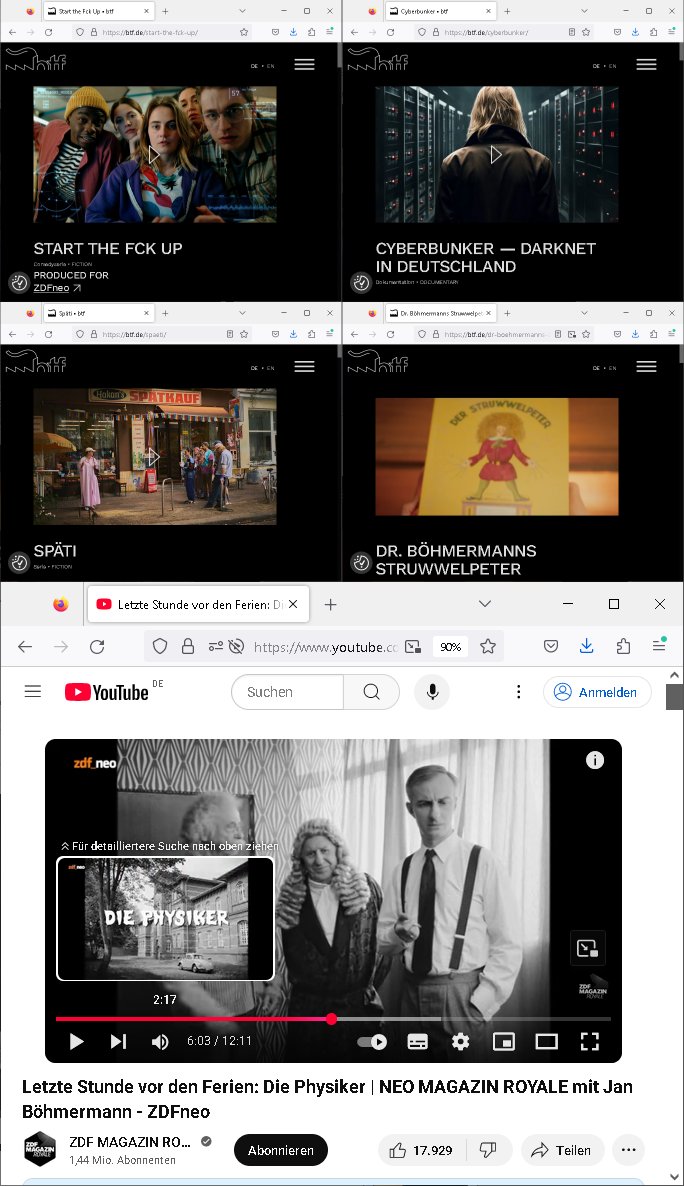Screen dimensions: 684x1186
Task: Click the YouTube search input field
Action: click(x=288, y=692)
